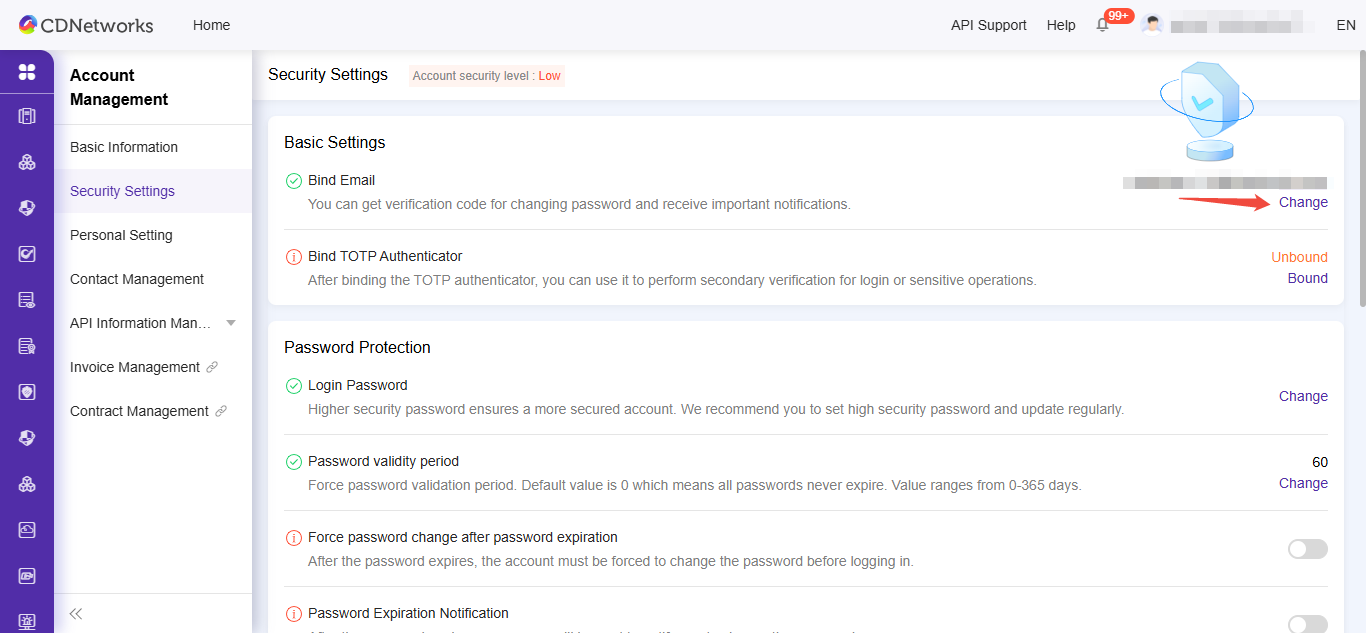Click Bound link for TOTP Authenticator

click(x=1307, y=278)
